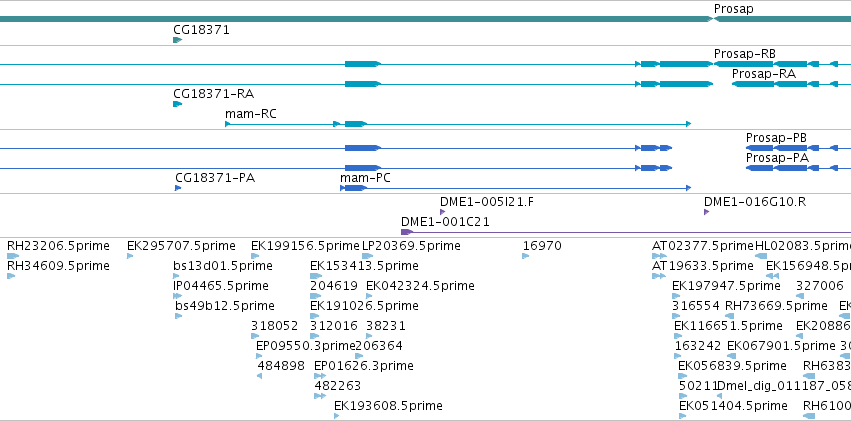Screen dimensions: 851x421
Task: Click the EK197947.5prime label
Action: pos(726,286)
